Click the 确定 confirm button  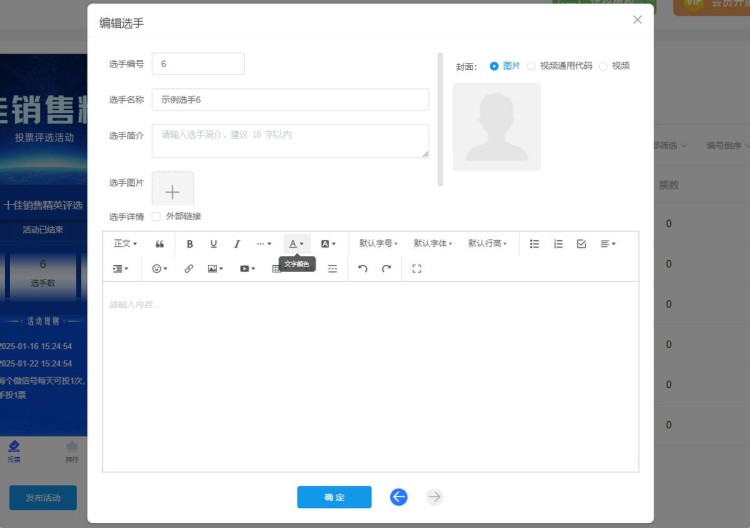[334, 497]
